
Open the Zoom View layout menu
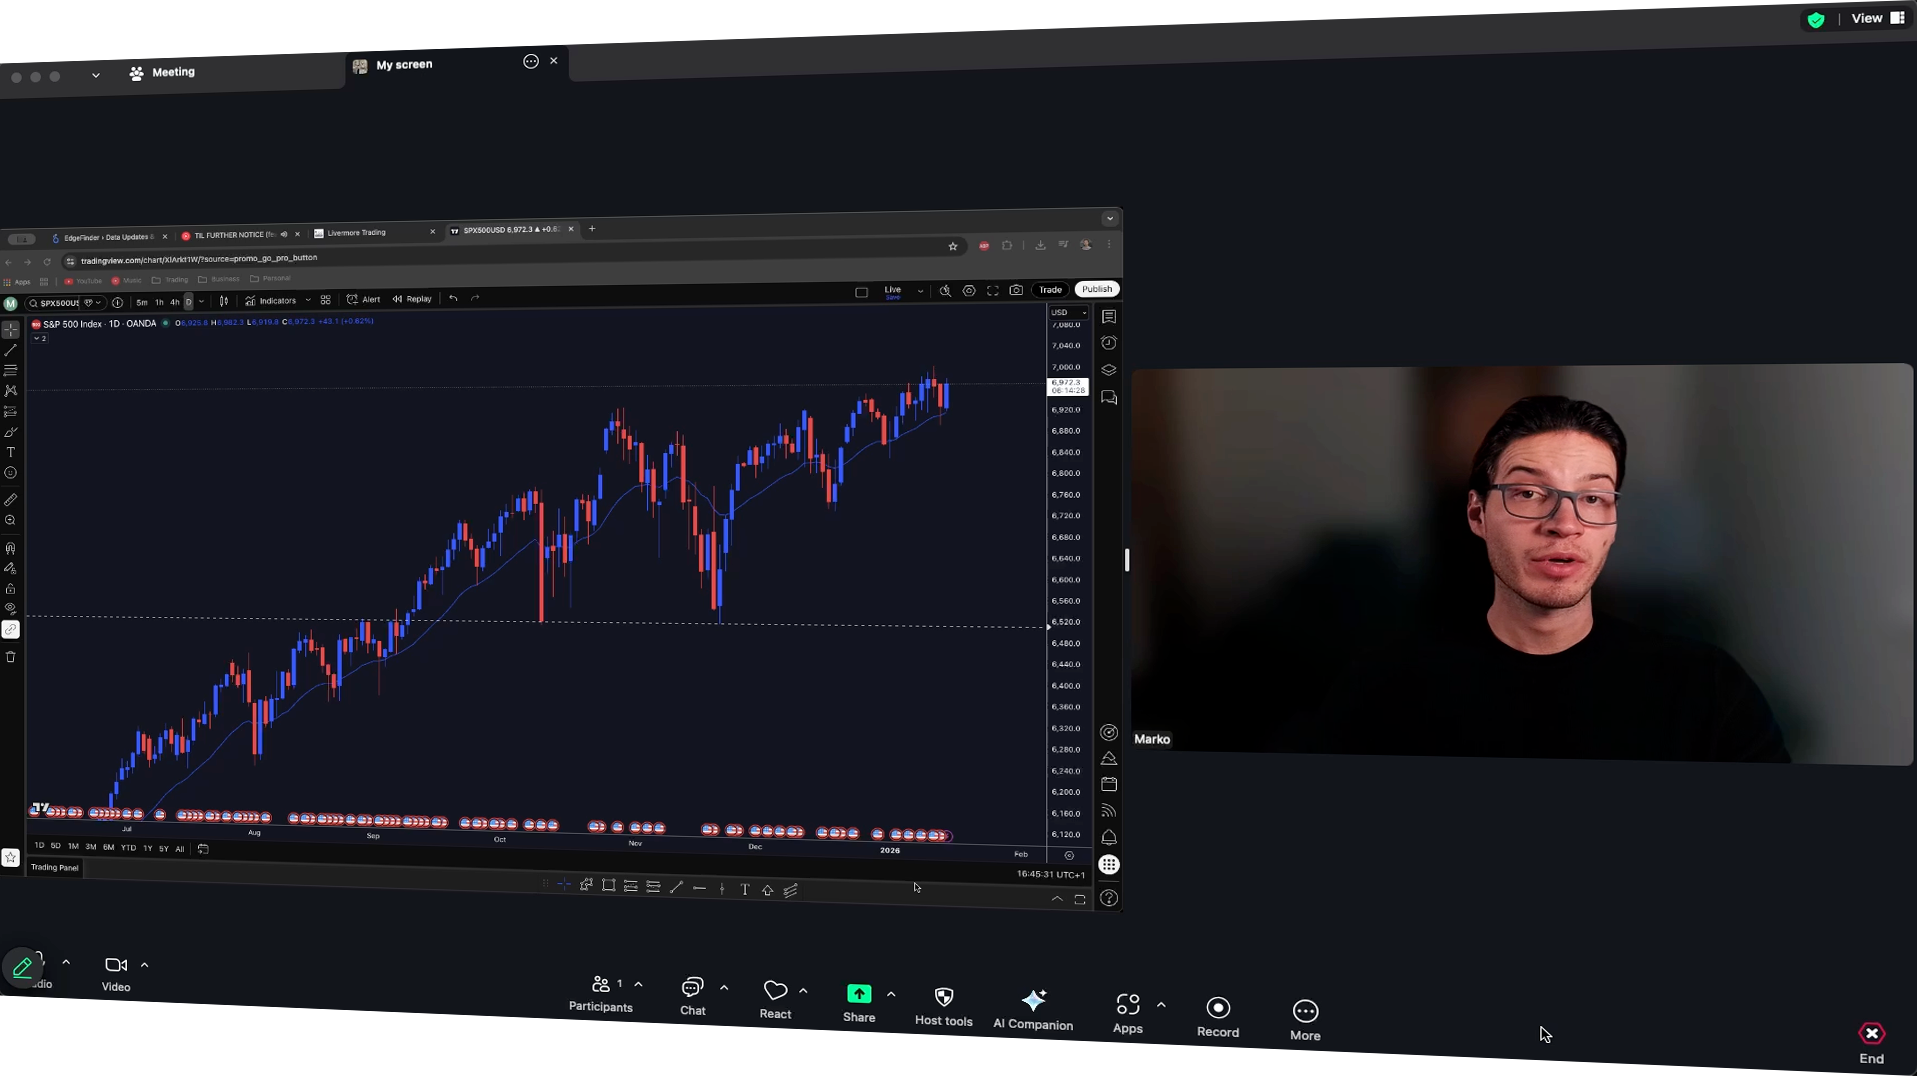click(1878, 18)
